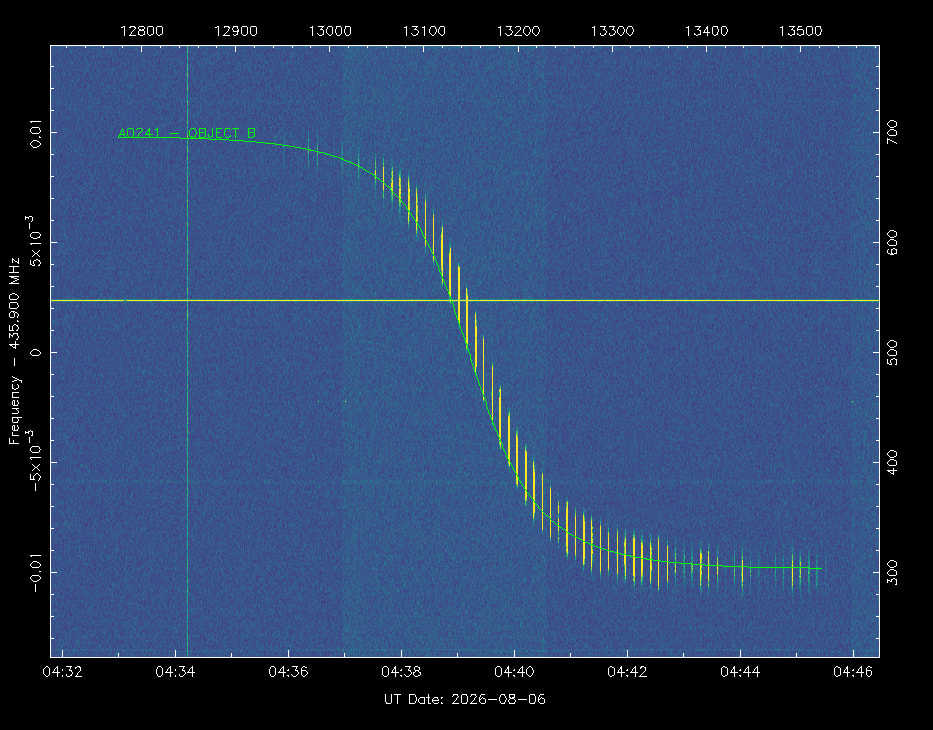Click the vertical green cursor line
This screenshot has width=933, height=730.
point(187,351)
